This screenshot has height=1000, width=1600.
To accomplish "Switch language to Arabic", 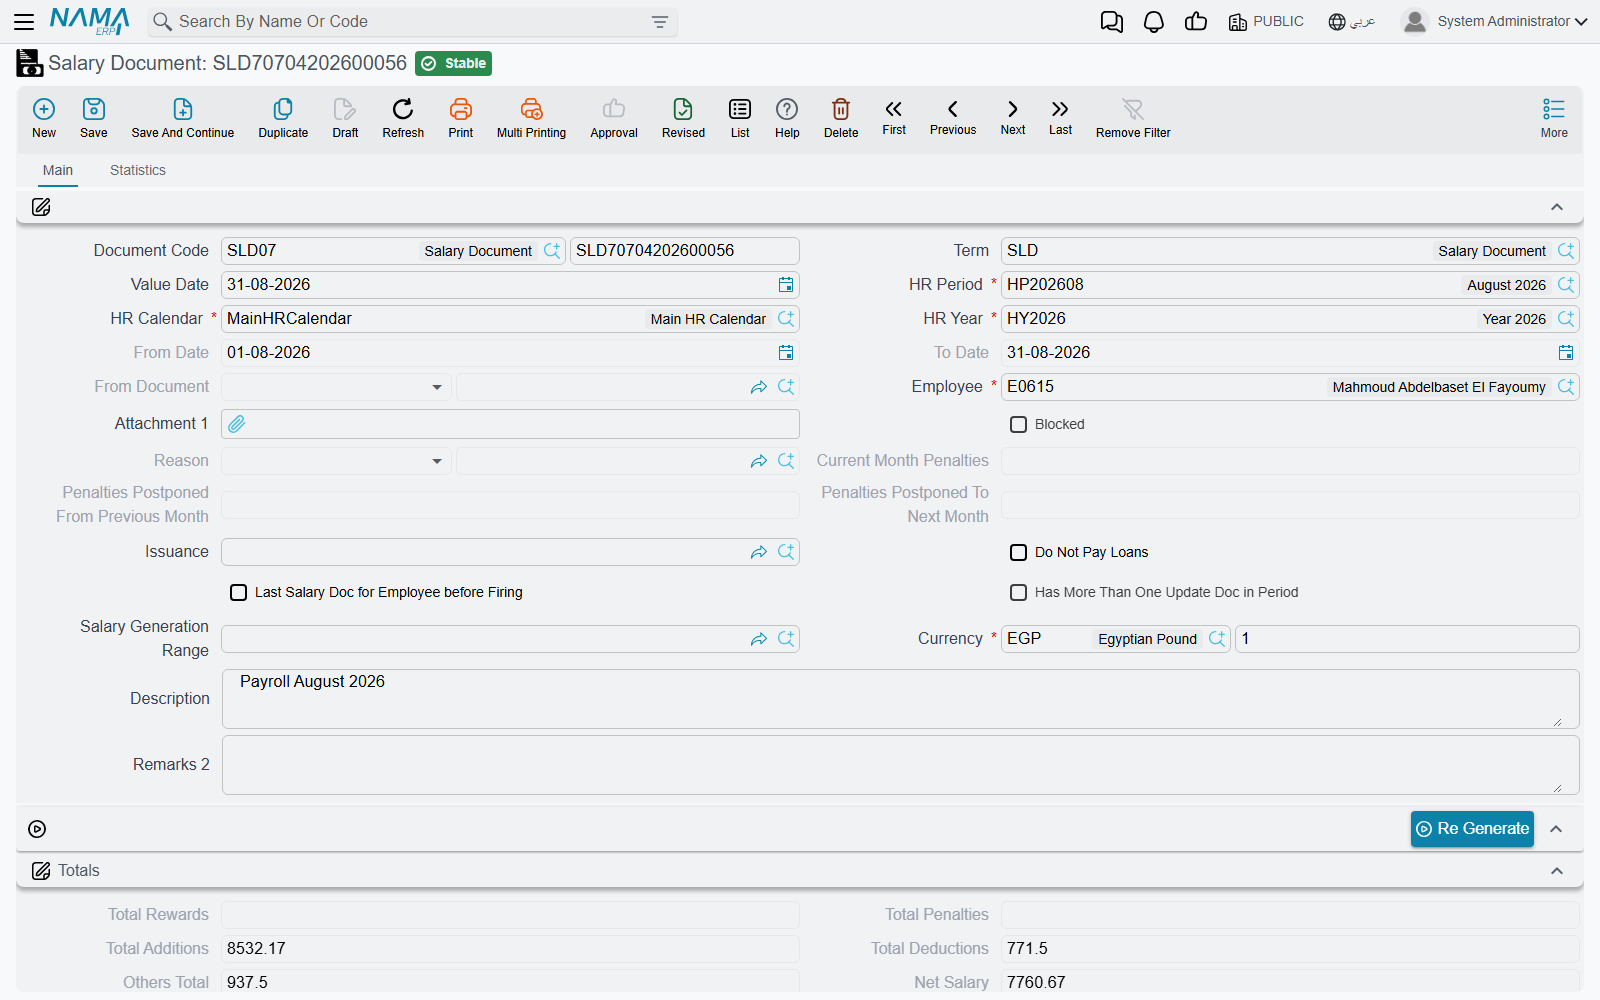I will (x=1351, y=21).
